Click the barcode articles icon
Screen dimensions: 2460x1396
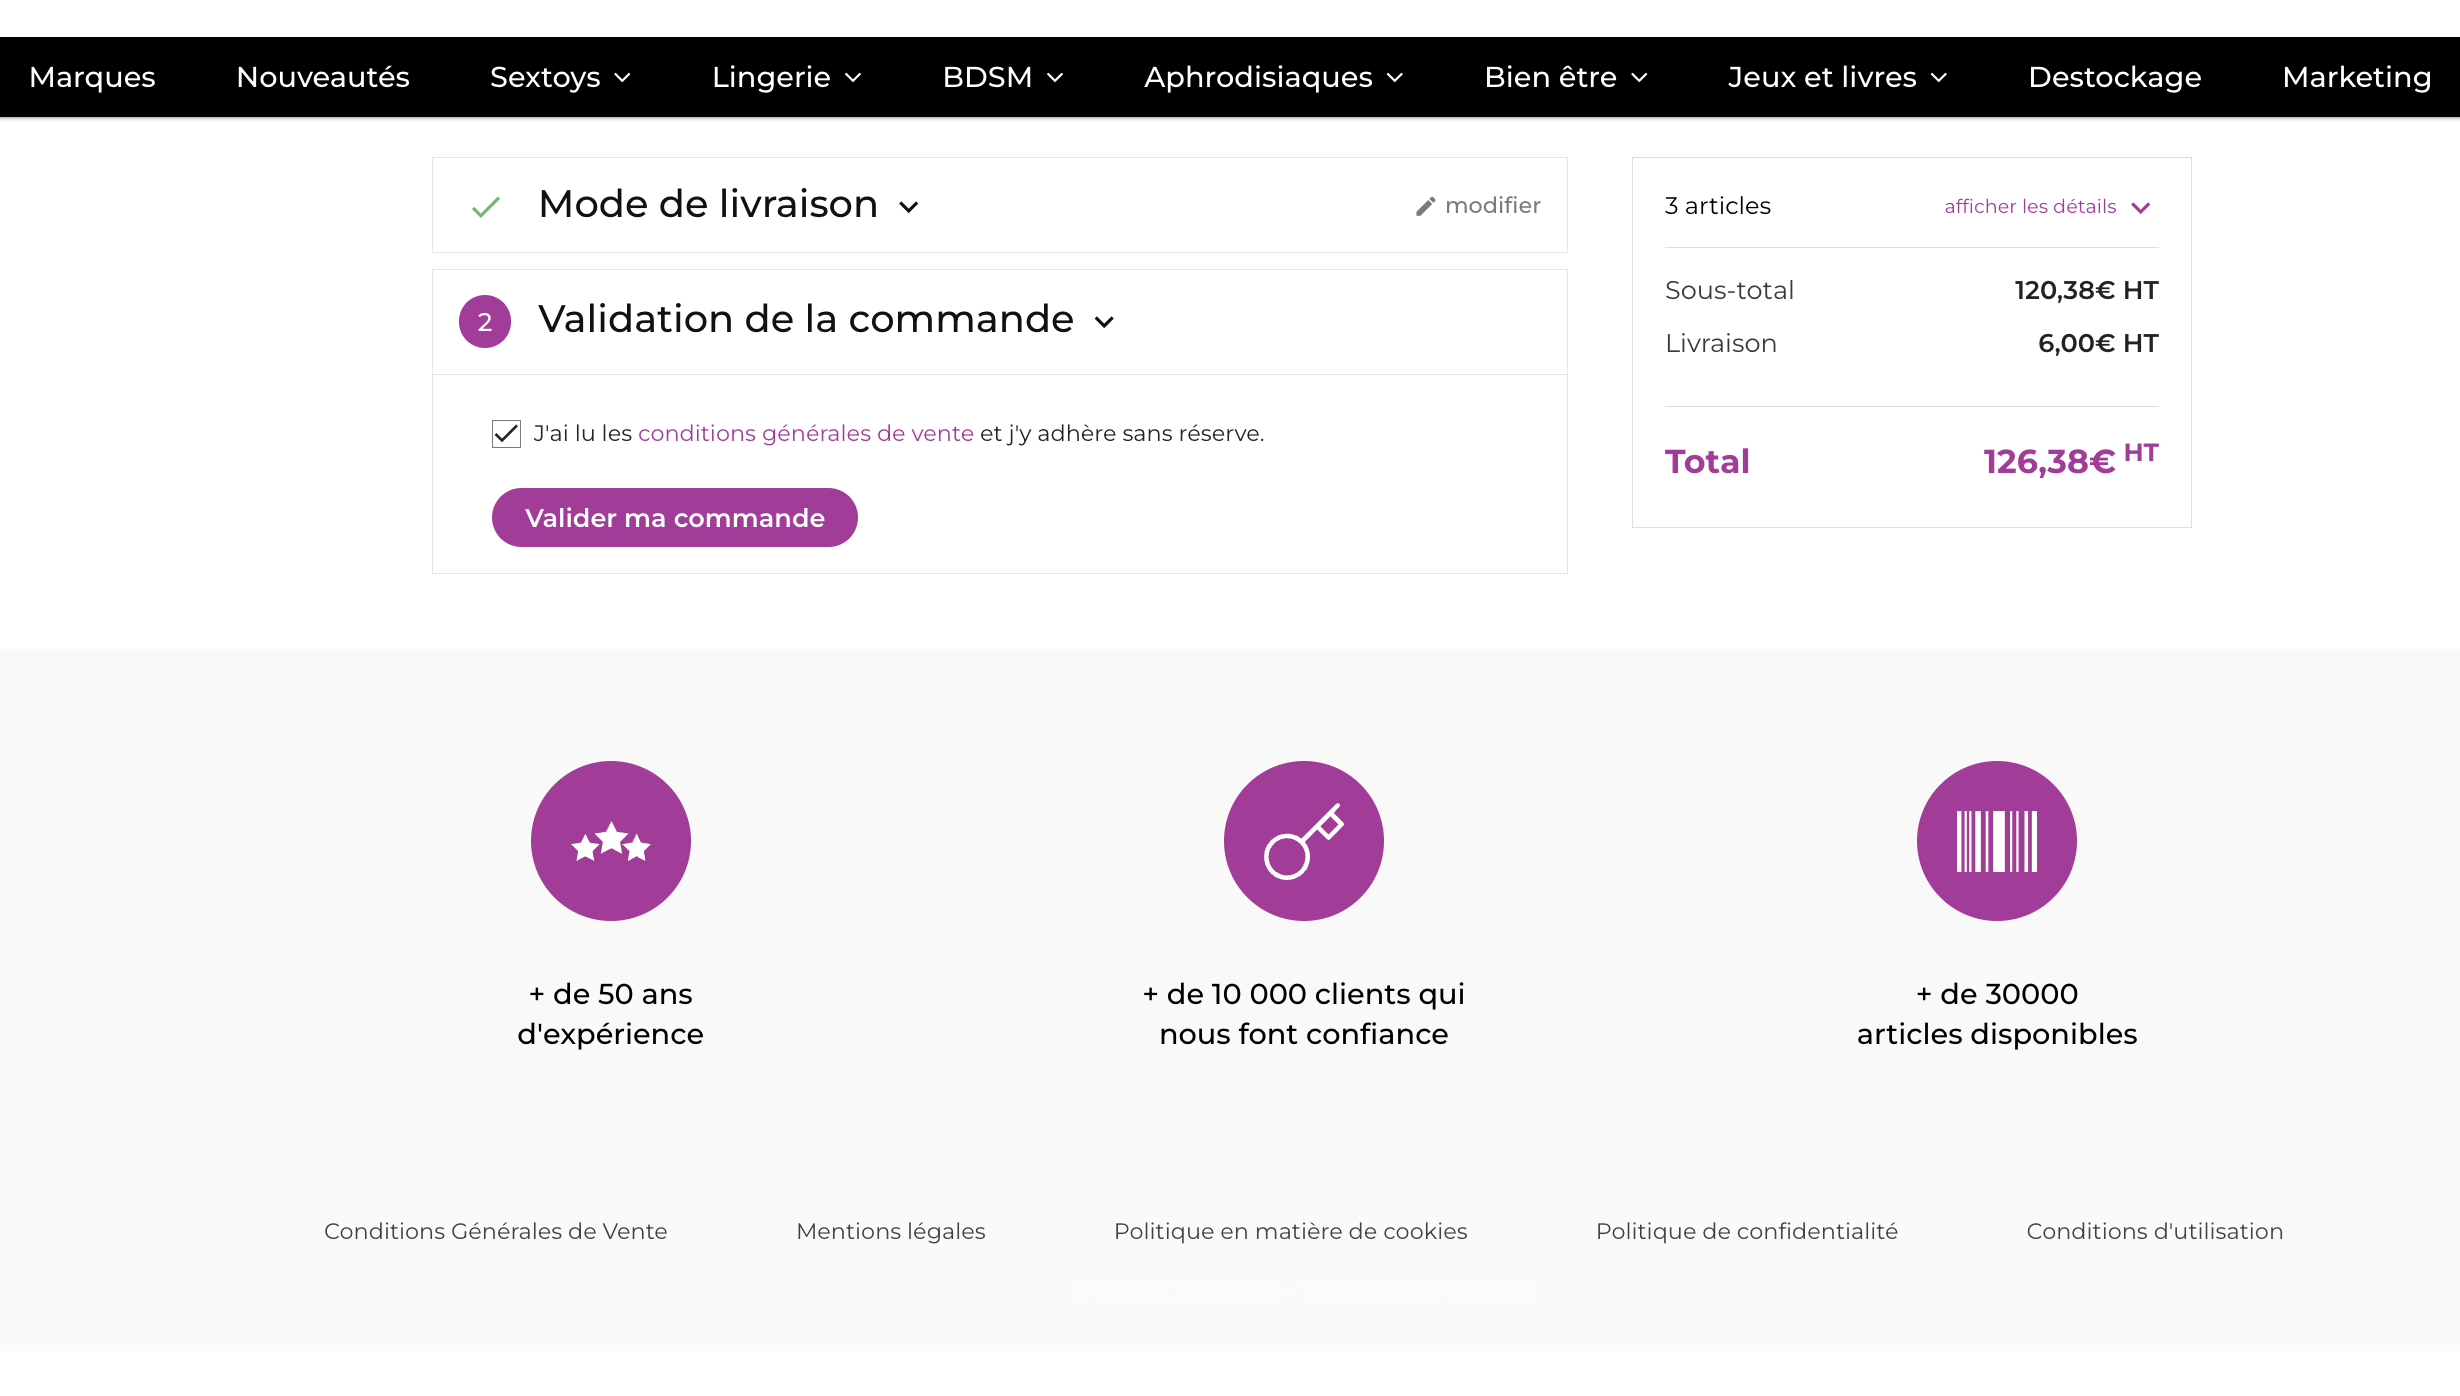[1996, 841]
